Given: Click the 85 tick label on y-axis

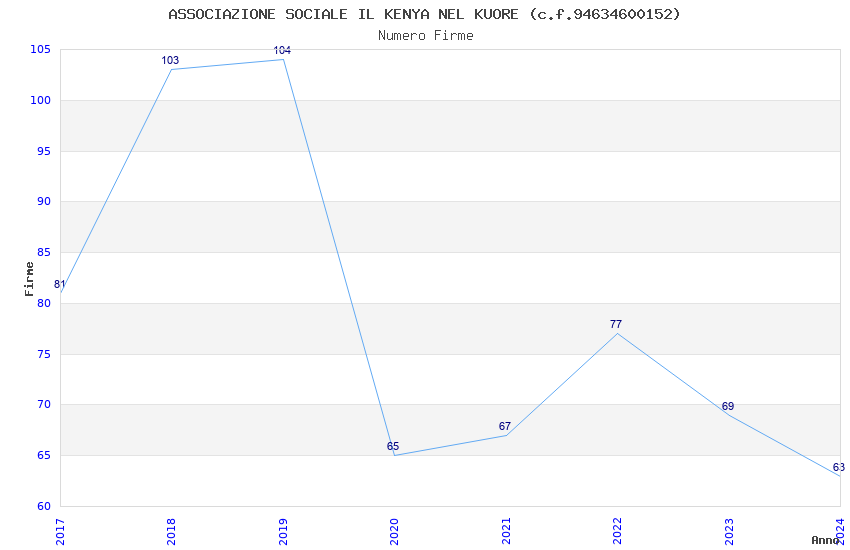Looking at the screenshot, I should point(44,253).
